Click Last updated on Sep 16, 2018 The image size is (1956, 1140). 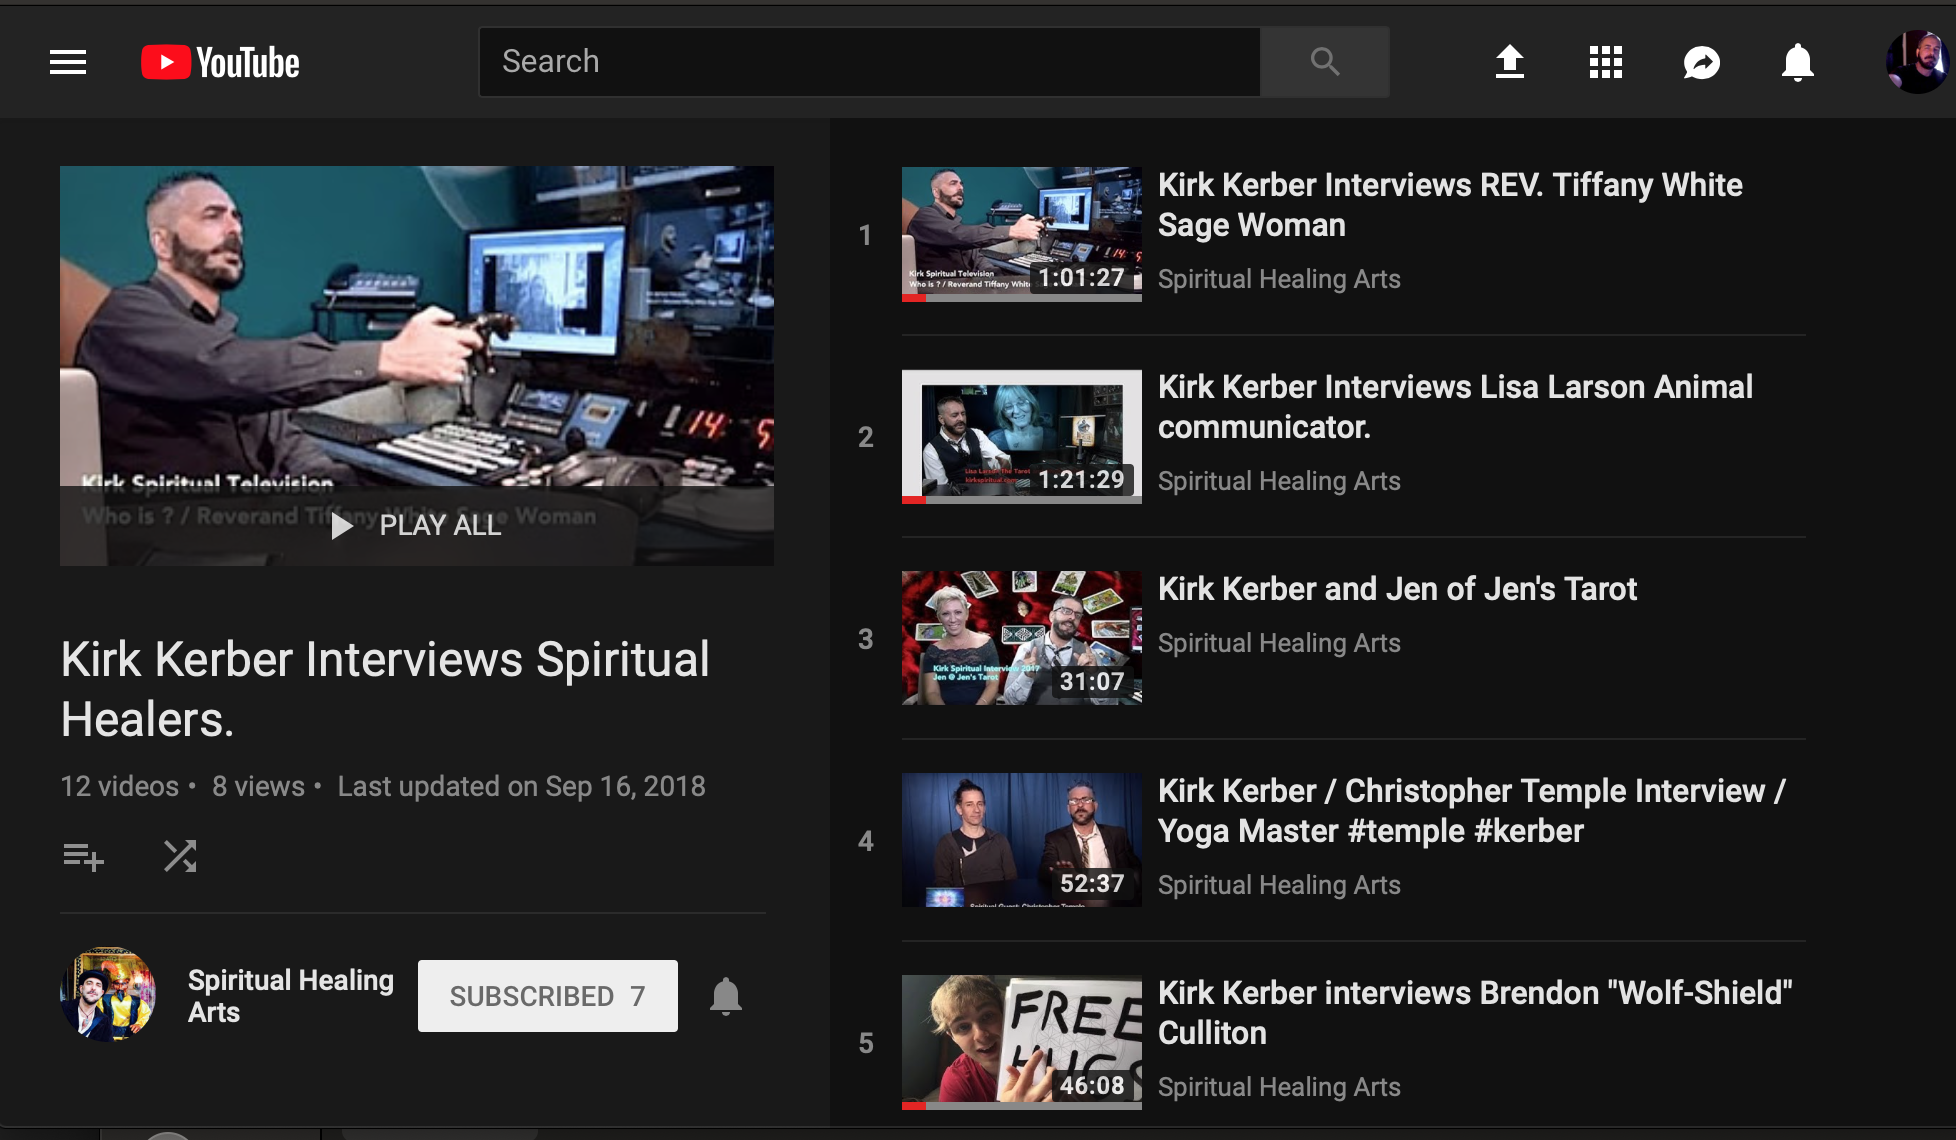[521, 787]
